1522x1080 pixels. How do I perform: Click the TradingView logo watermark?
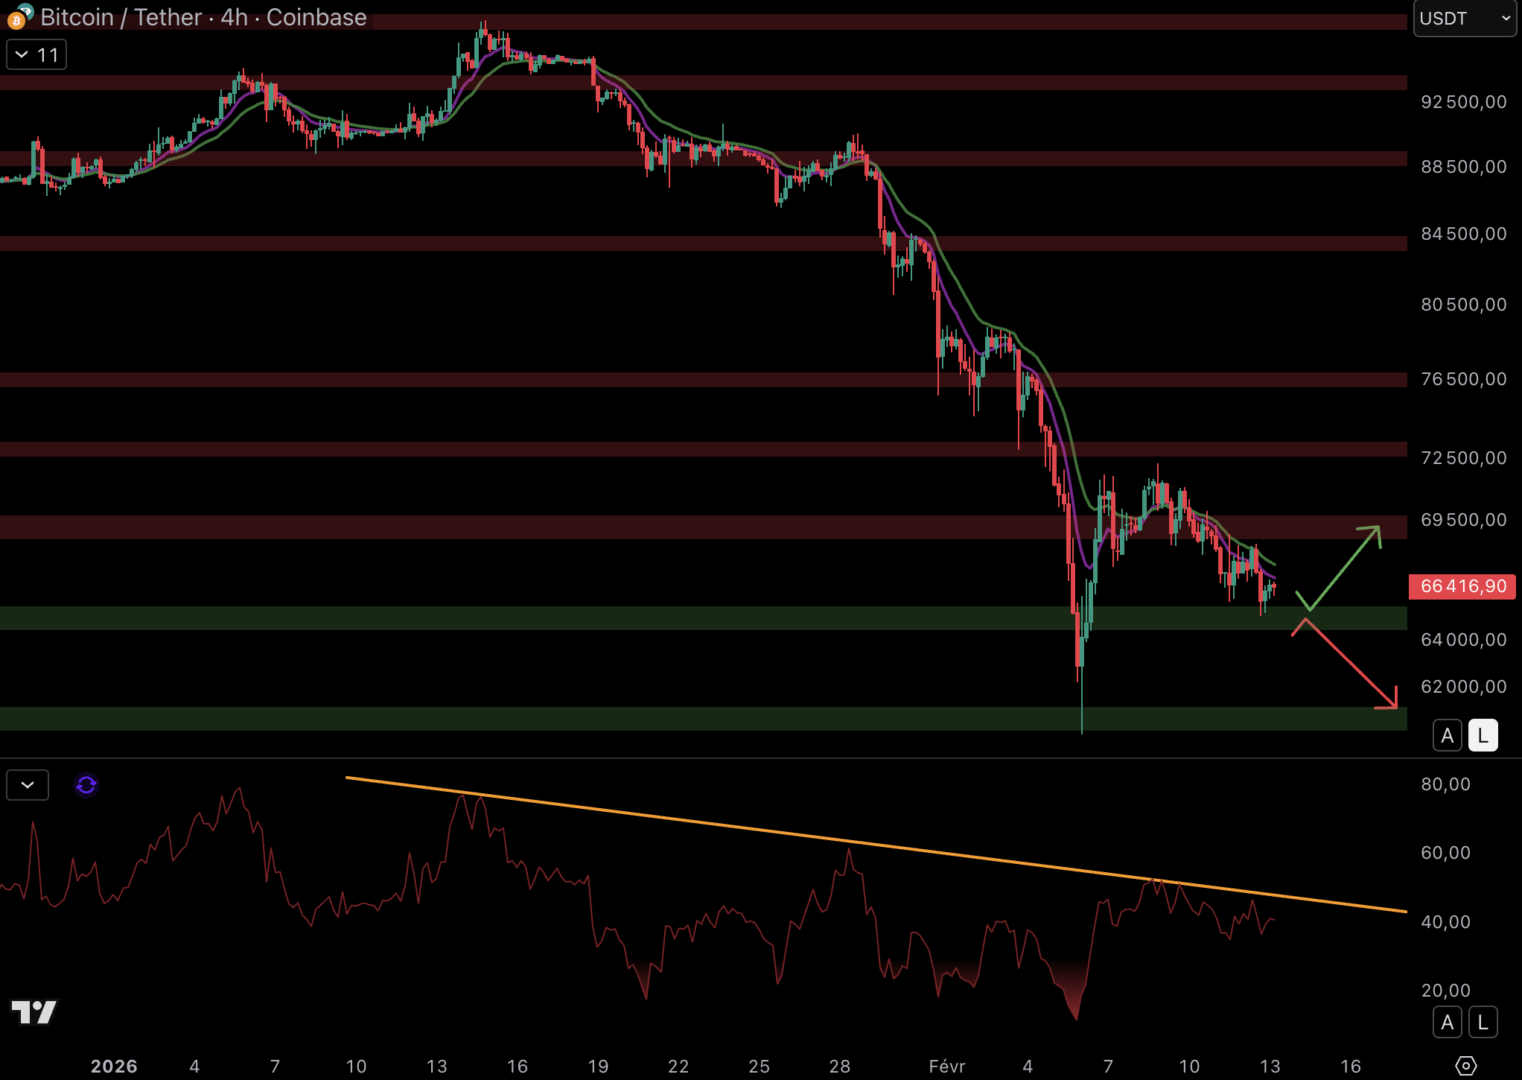[x=34, y=1012]
